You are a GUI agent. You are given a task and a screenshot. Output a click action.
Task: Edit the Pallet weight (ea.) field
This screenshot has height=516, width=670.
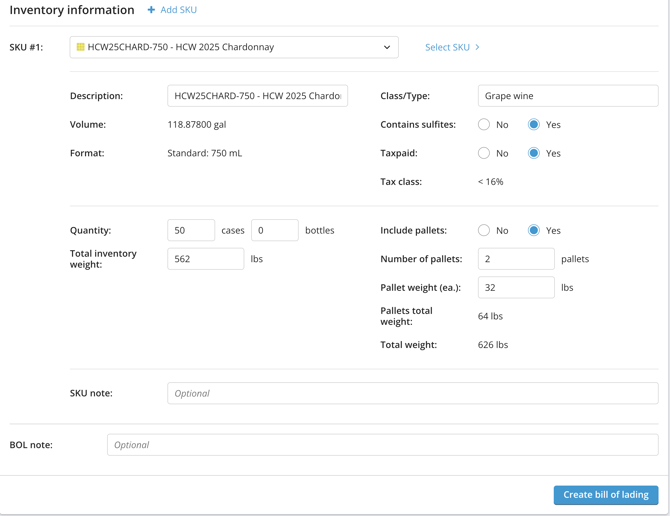(515, 287)
